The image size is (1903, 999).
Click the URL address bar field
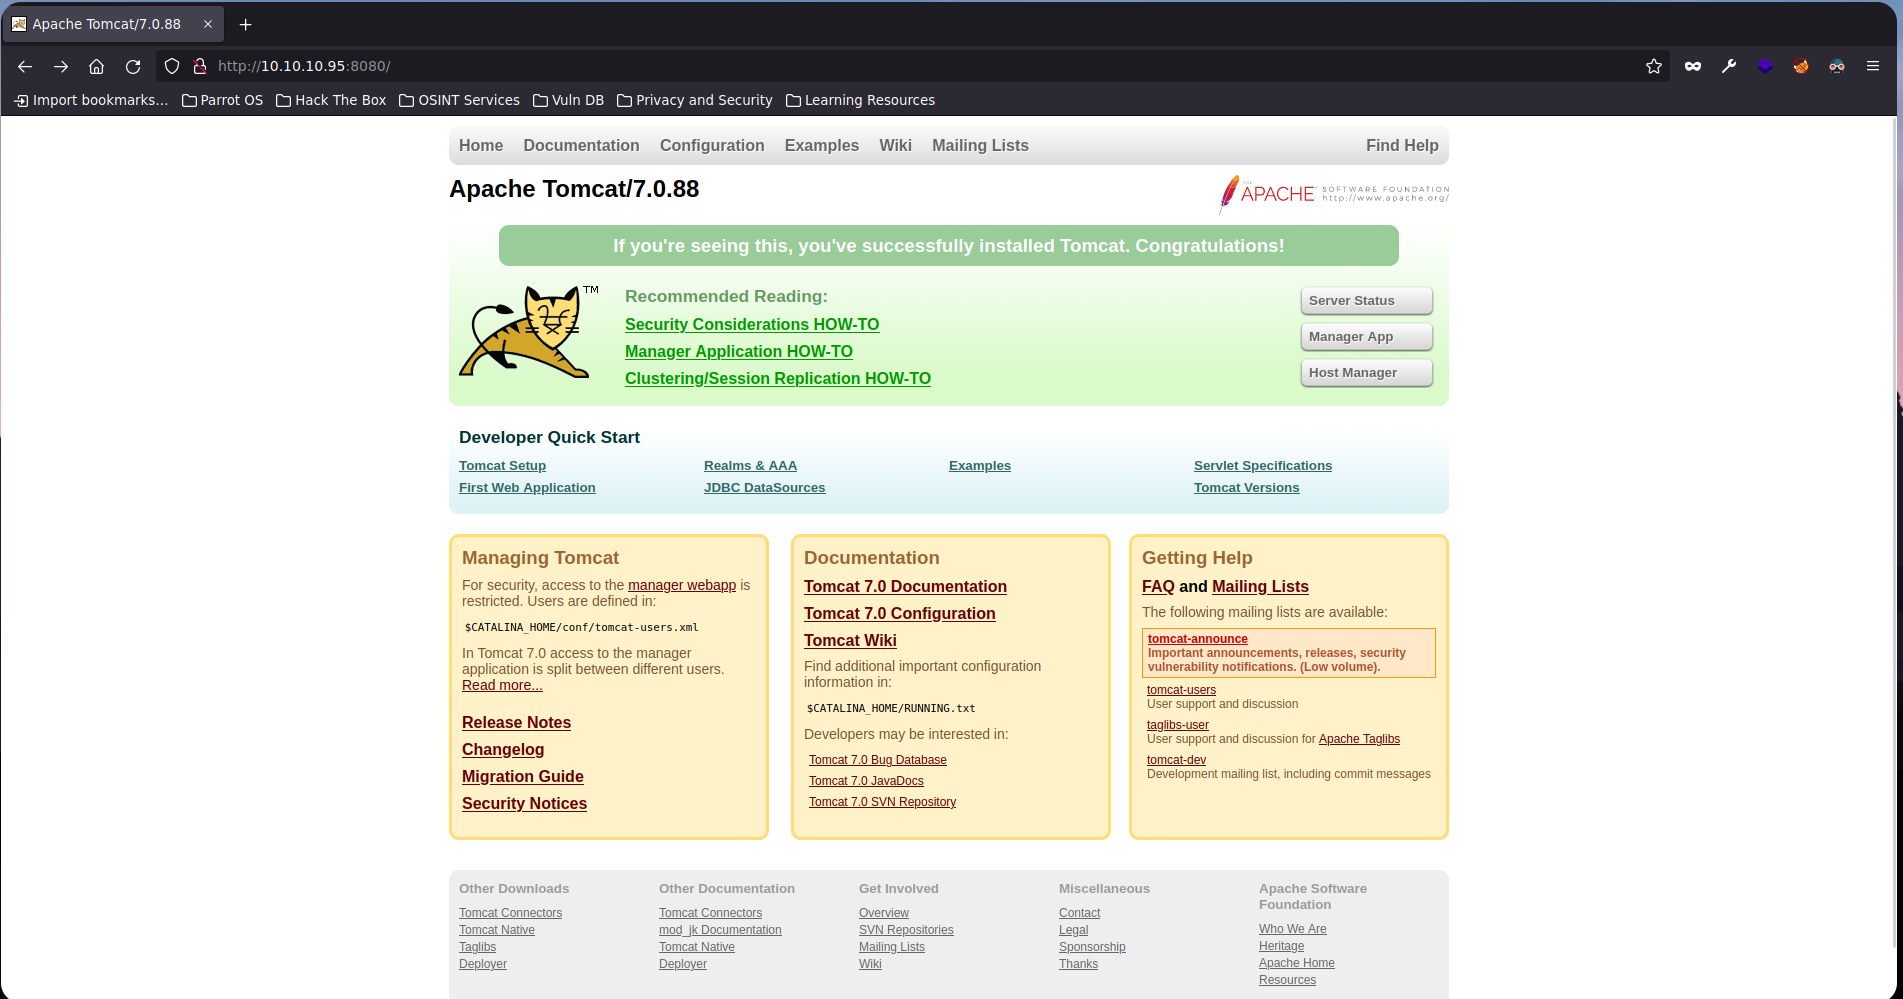click(912, 66)
